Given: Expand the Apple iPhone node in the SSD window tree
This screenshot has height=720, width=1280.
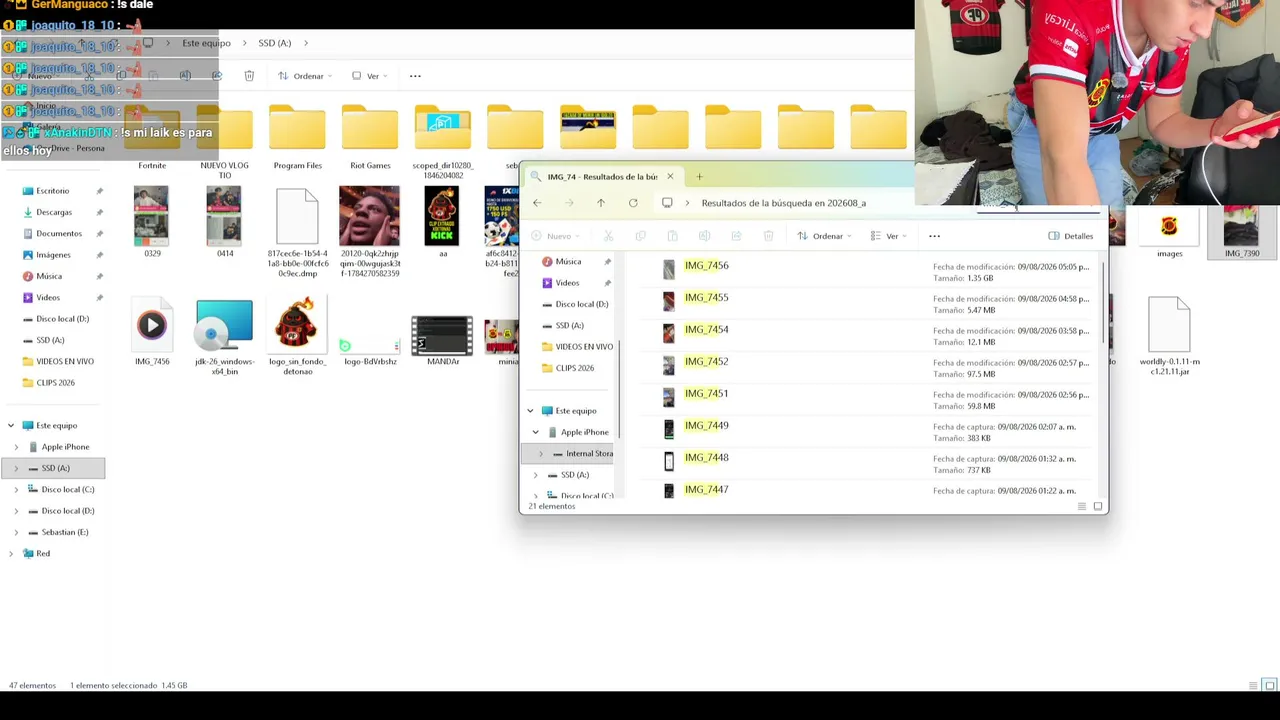Looking at the screenshot, I should pyautogui.click(x=16, y=447).
